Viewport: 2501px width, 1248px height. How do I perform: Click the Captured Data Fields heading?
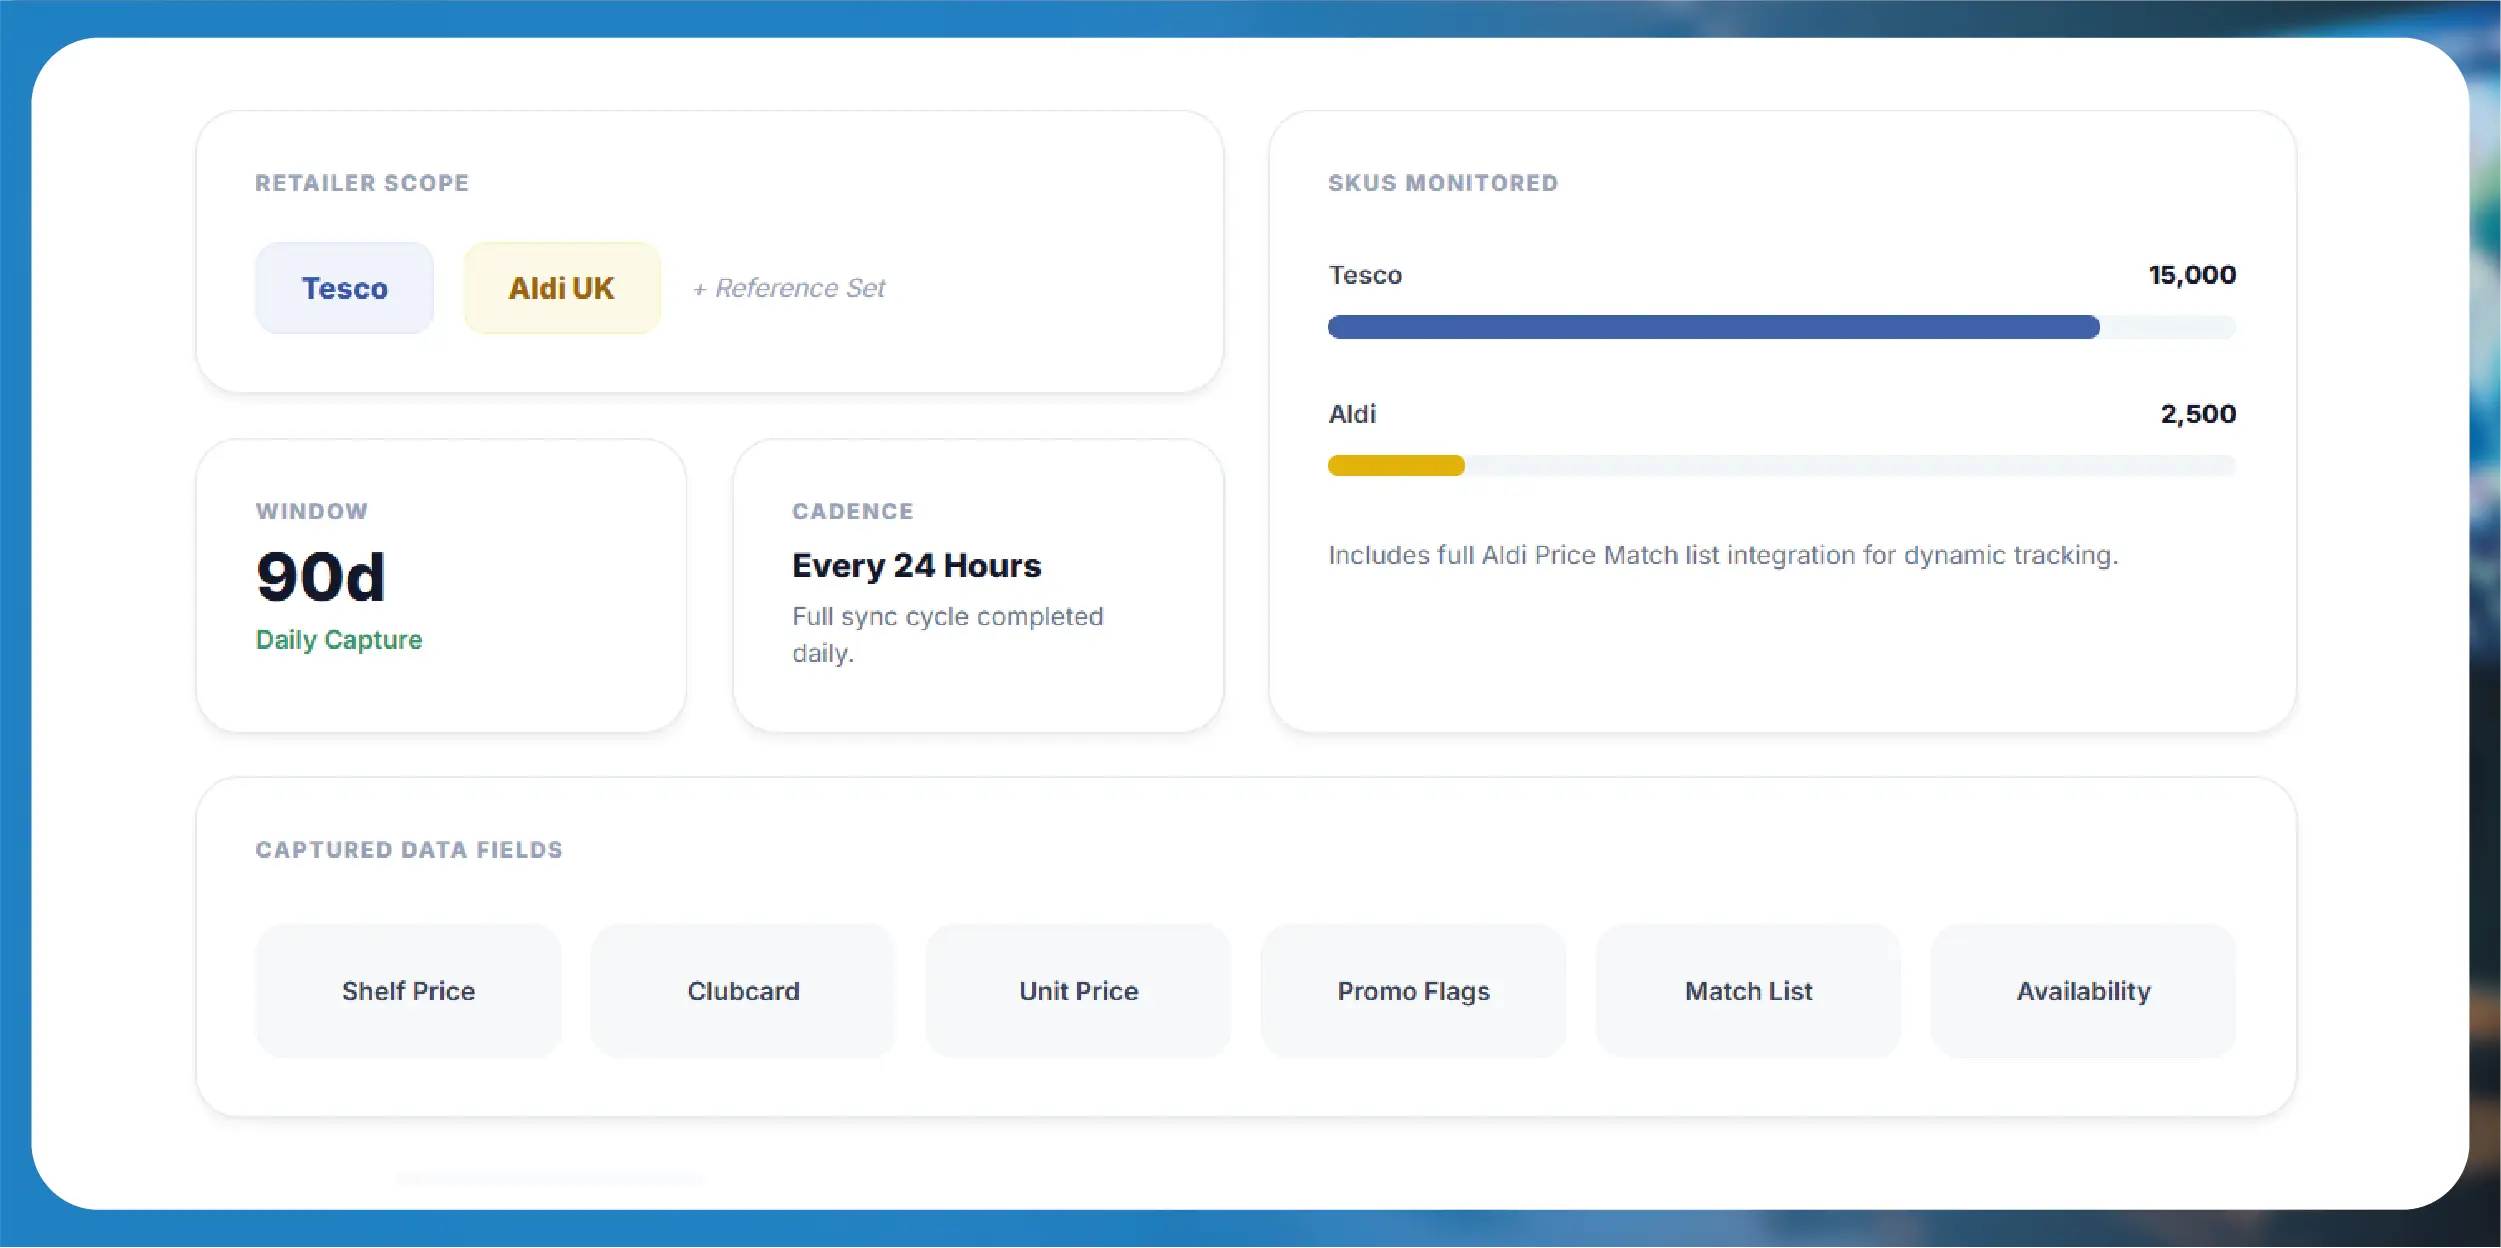pyautogui.click(x=409, y=850)
